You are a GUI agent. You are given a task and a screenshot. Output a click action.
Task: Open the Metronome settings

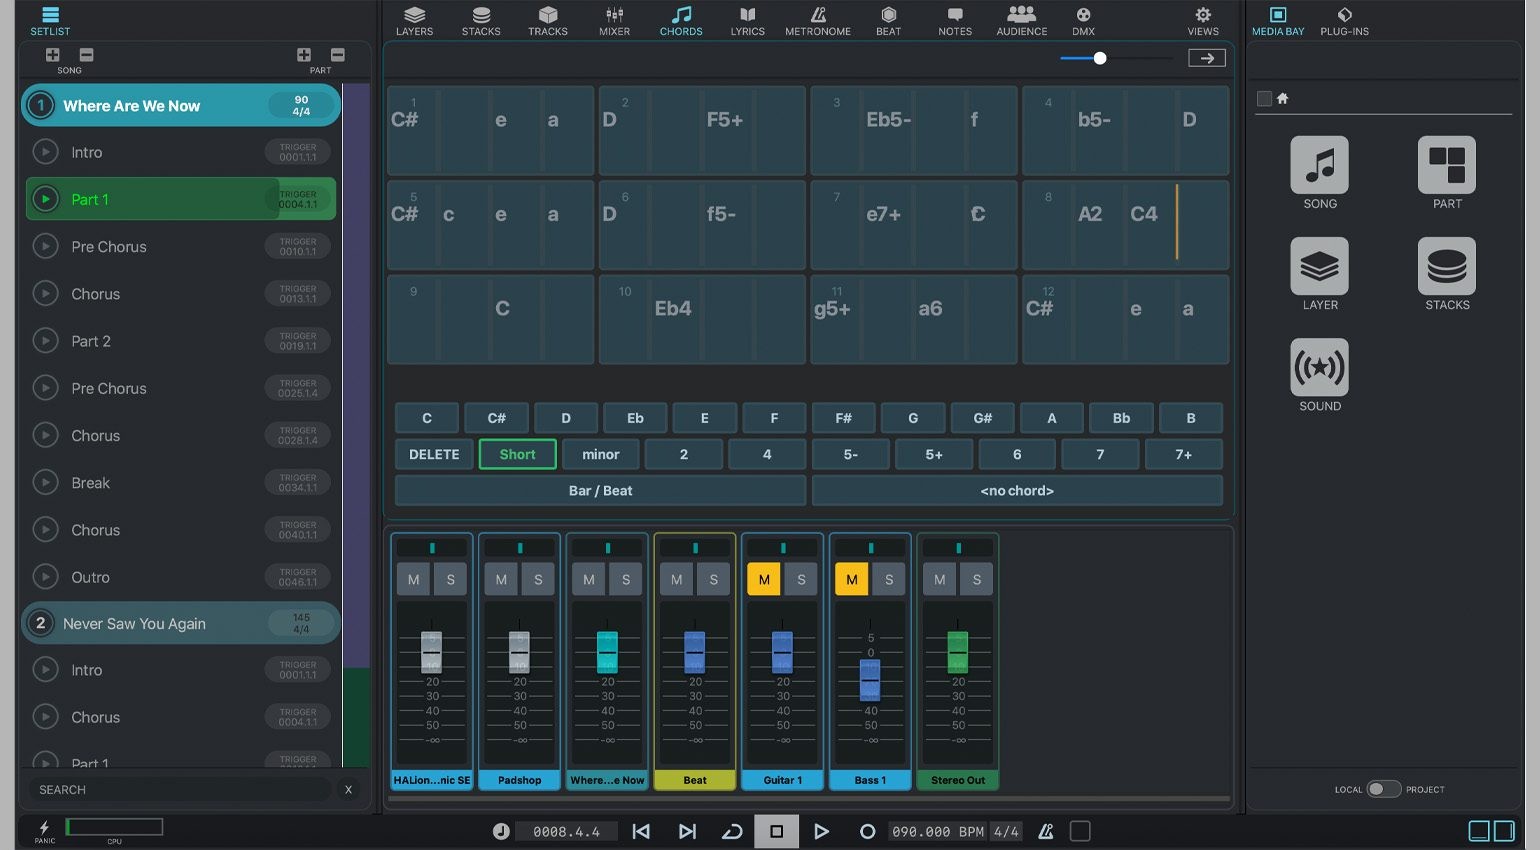coord(817,20)
